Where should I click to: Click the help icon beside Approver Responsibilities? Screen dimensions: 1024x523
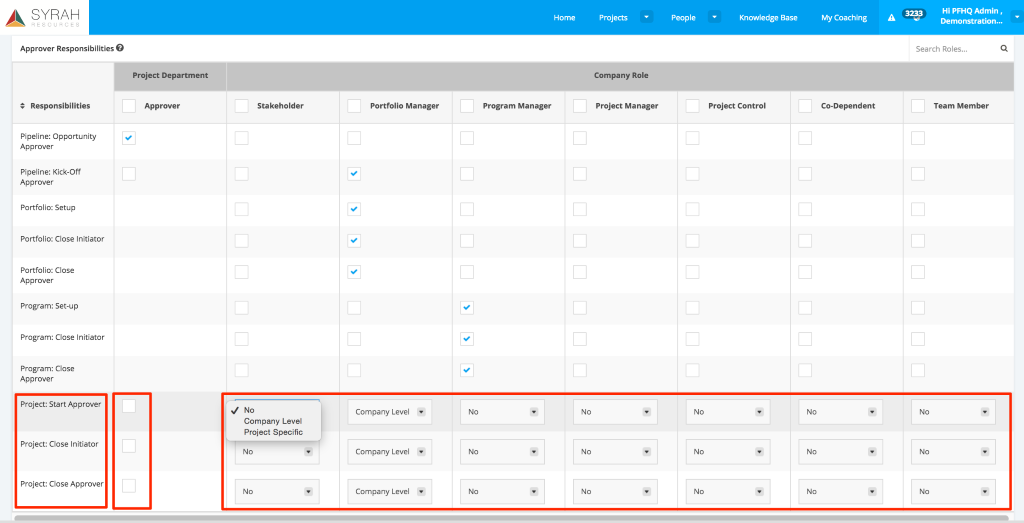pos(120,48)
